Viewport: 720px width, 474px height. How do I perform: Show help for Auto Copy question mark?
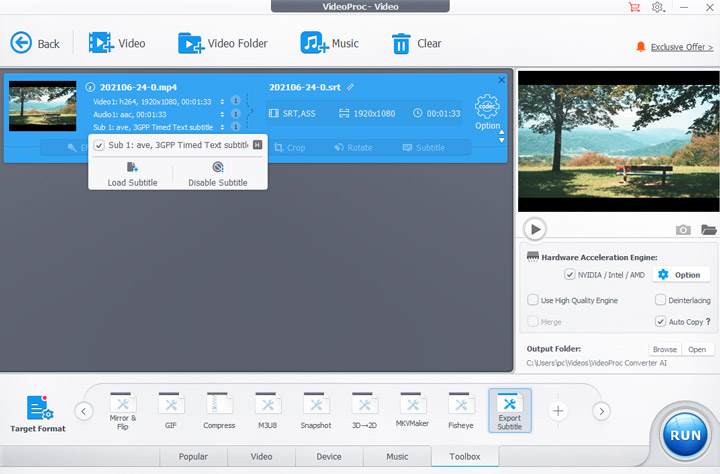(708, 322)
